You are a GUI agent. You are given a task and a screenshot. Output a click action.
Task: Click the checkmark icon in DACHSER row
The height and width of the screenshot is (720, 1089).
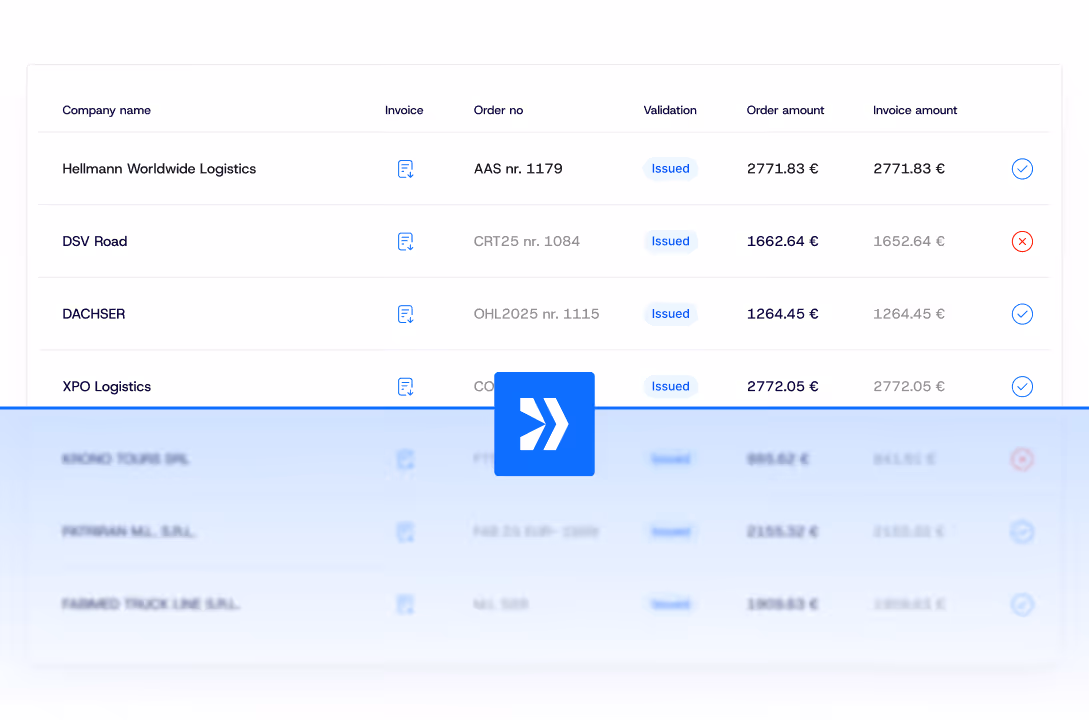(x=1022, y=314)
